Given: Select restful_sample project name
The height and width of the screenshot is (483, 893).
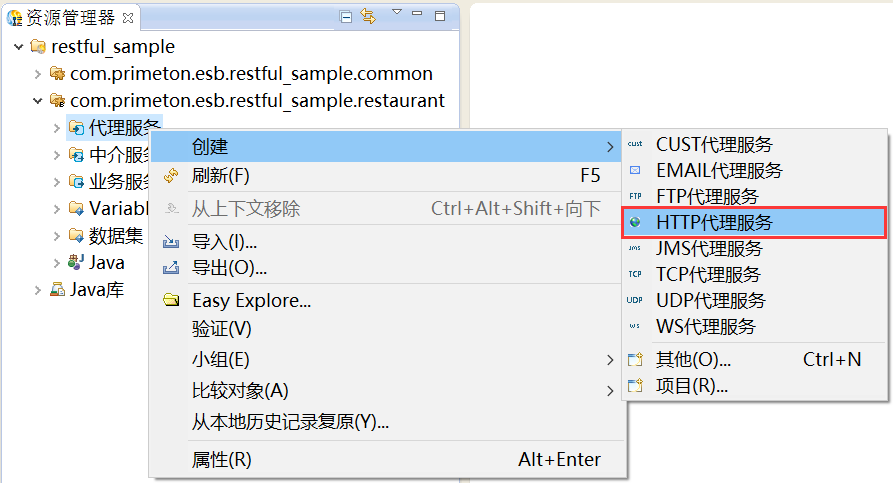Looking at the screenshot, I should (x=113, y=47).
